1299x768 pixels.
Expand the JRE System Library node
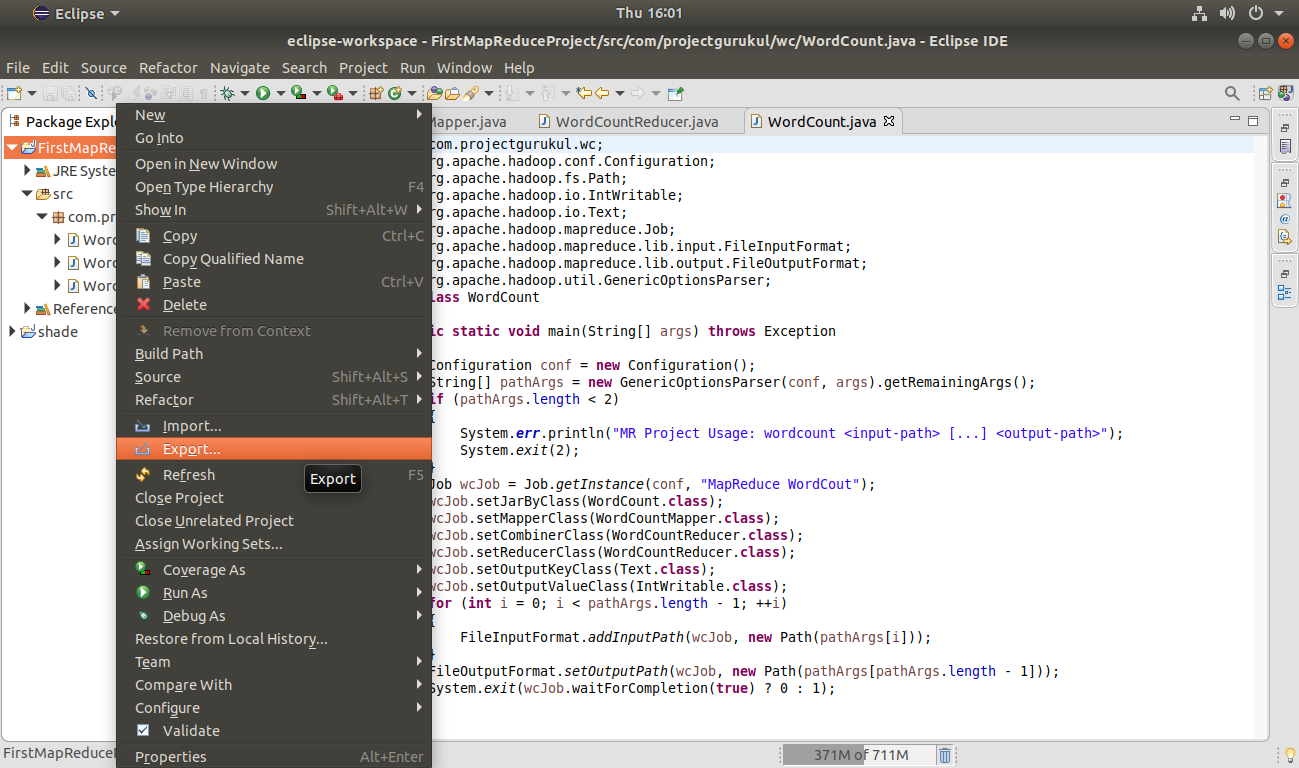pyautogui.click(x=27, y=171)
